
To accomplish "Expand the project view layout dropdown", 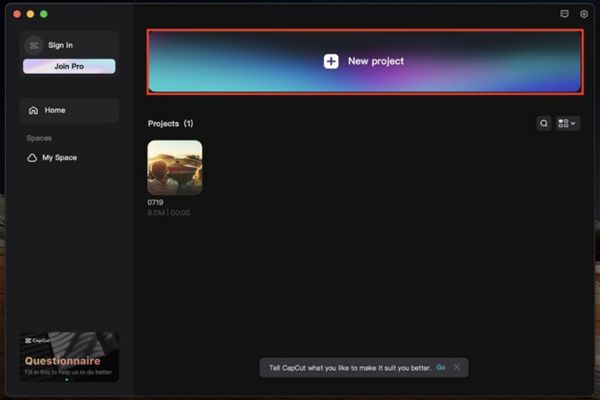I will pos(568,123).
